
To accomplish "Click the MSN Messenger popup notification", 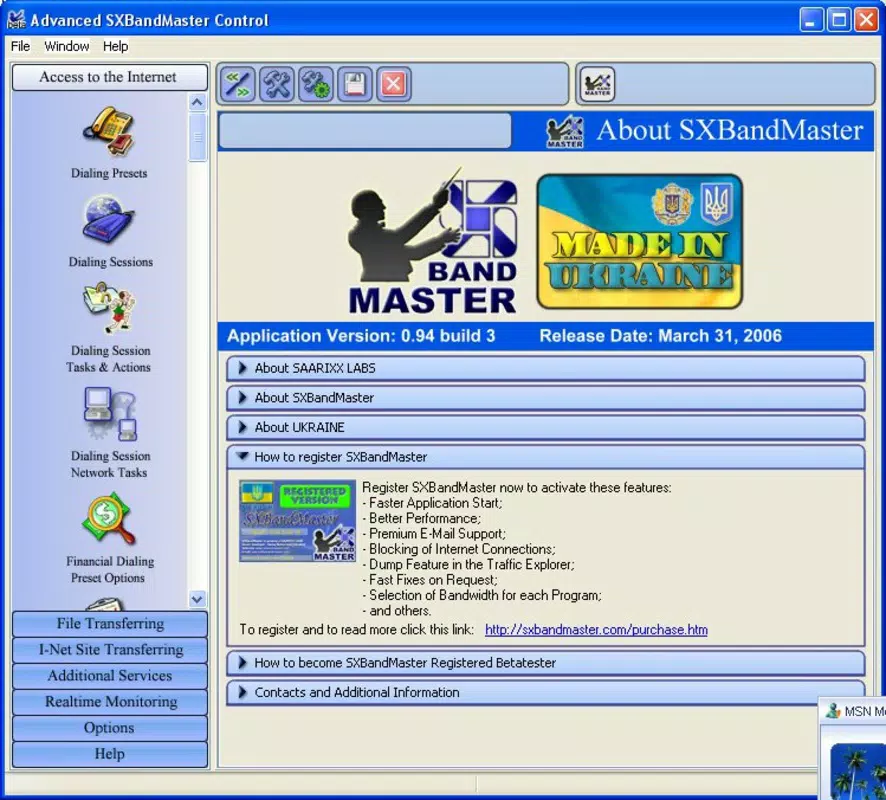I will pyautogui.click(x=853, y=749).
